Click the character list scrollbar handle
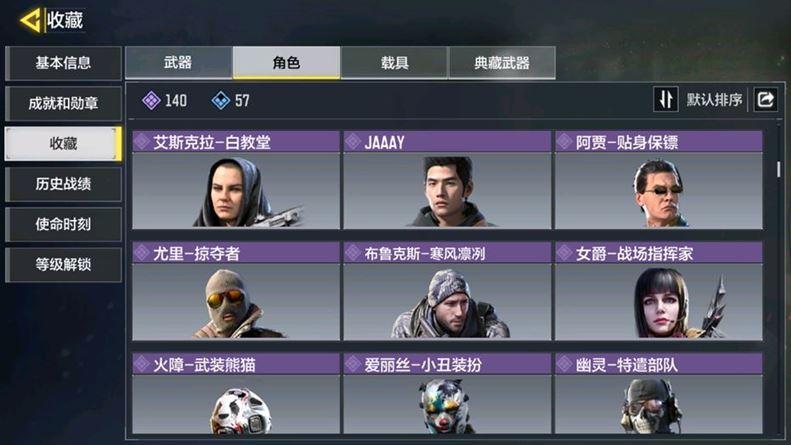 point(779,169)
